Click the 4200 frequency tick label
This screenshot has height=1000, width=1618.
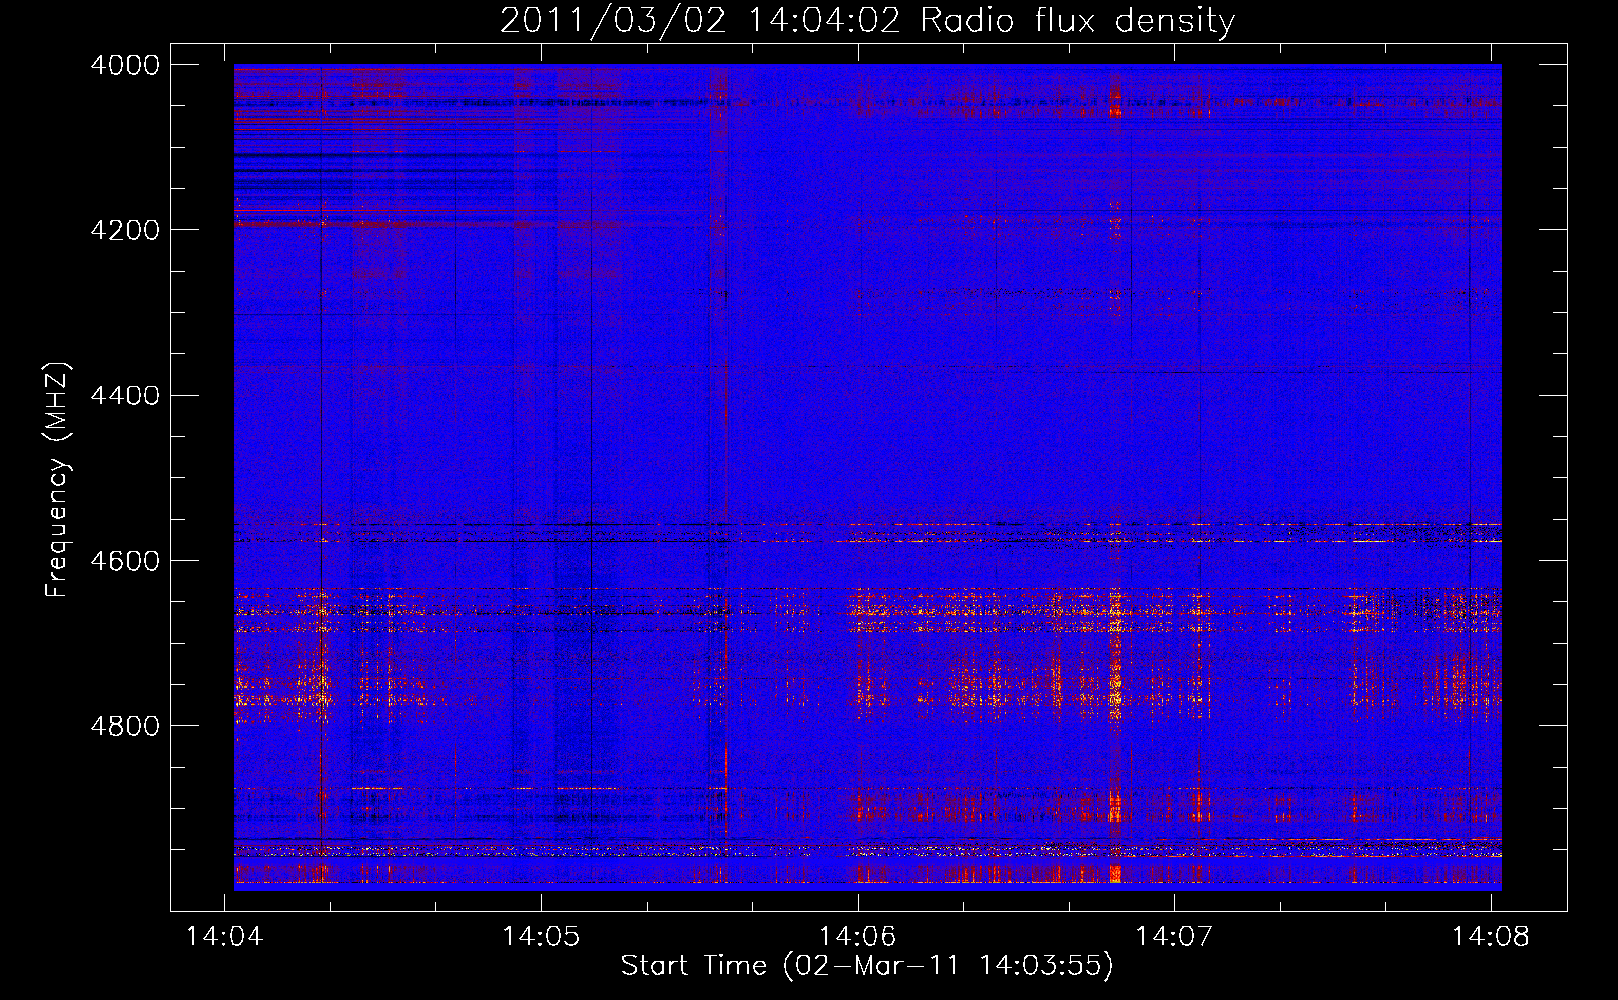click(124, 230)
